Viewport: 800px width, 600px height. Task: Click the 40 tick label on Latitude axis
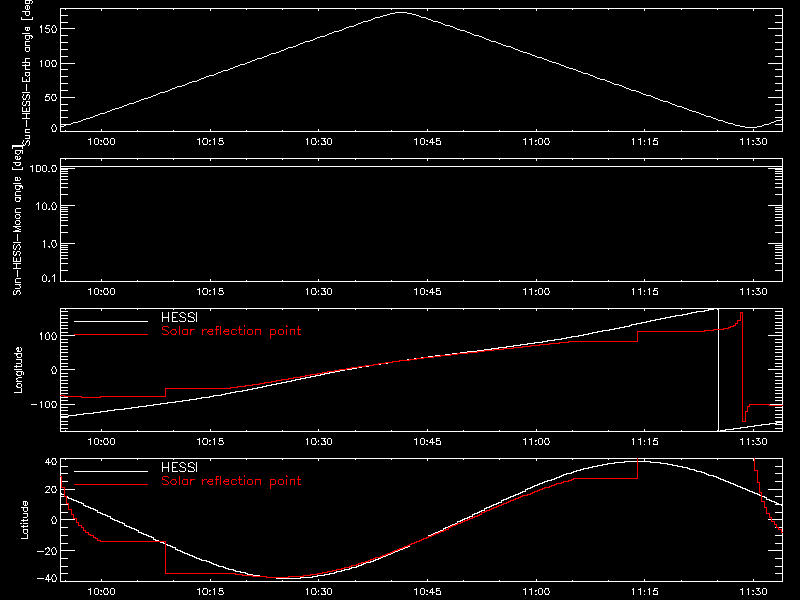(x=51, y=462)
